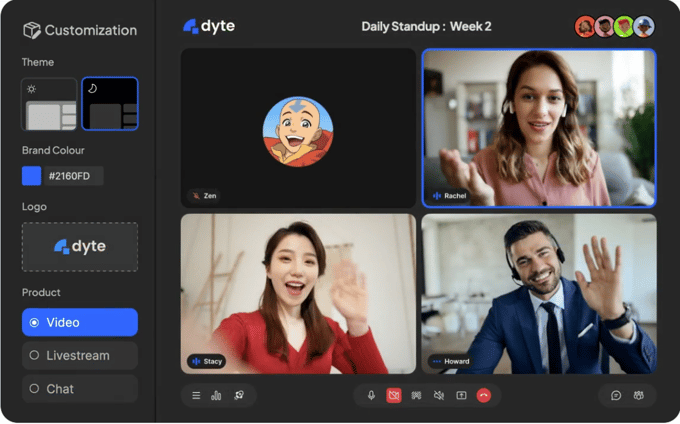Click the 'Brand Colour' section label
680x424 pixels.
pyautogui.click(x=53, y=150)
